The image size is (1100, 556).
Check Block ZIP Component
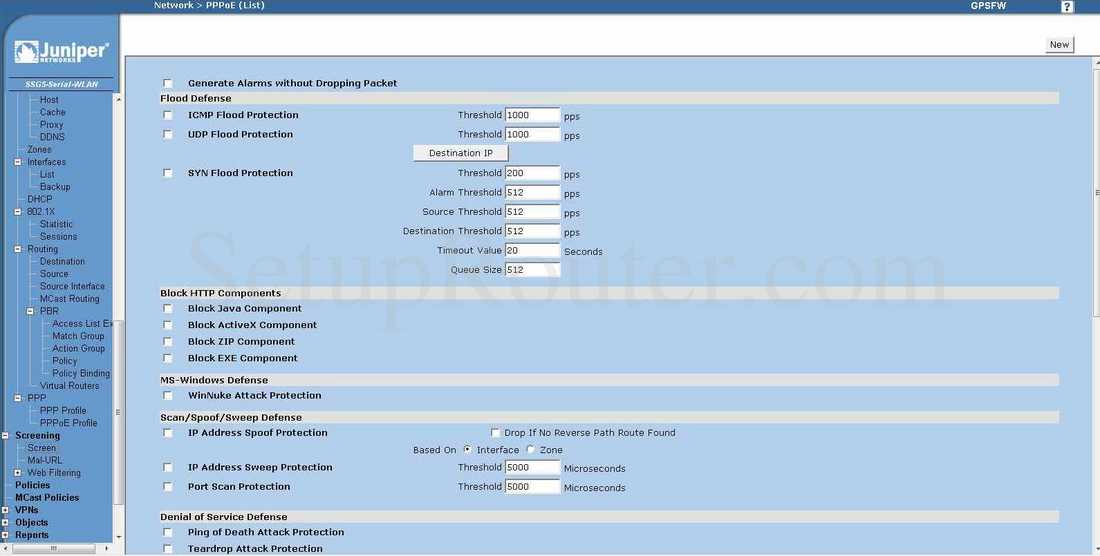168,342
